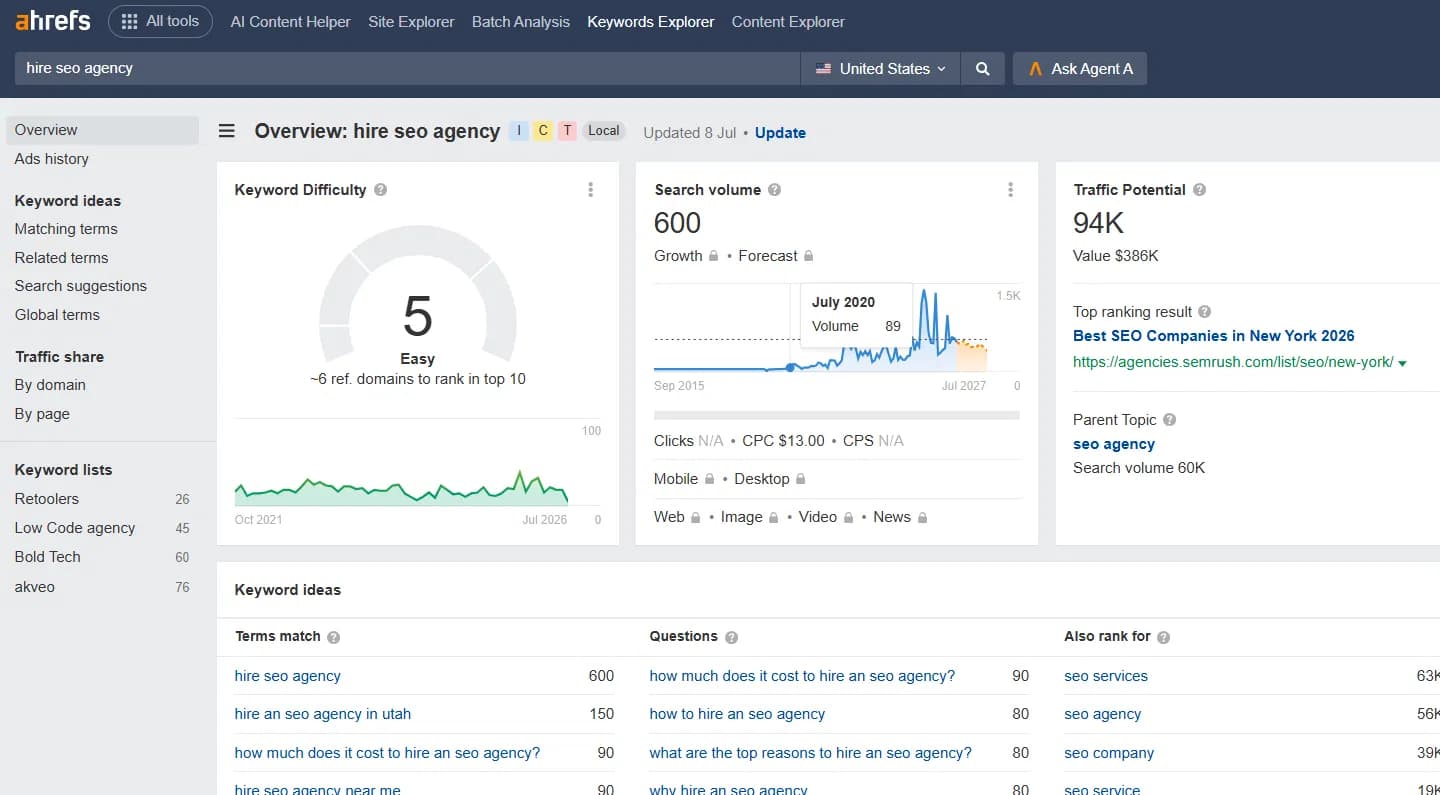Viewport: 1440px width, 795px height.
Task: Click the Local tag badge
Action: coord(603,131)
